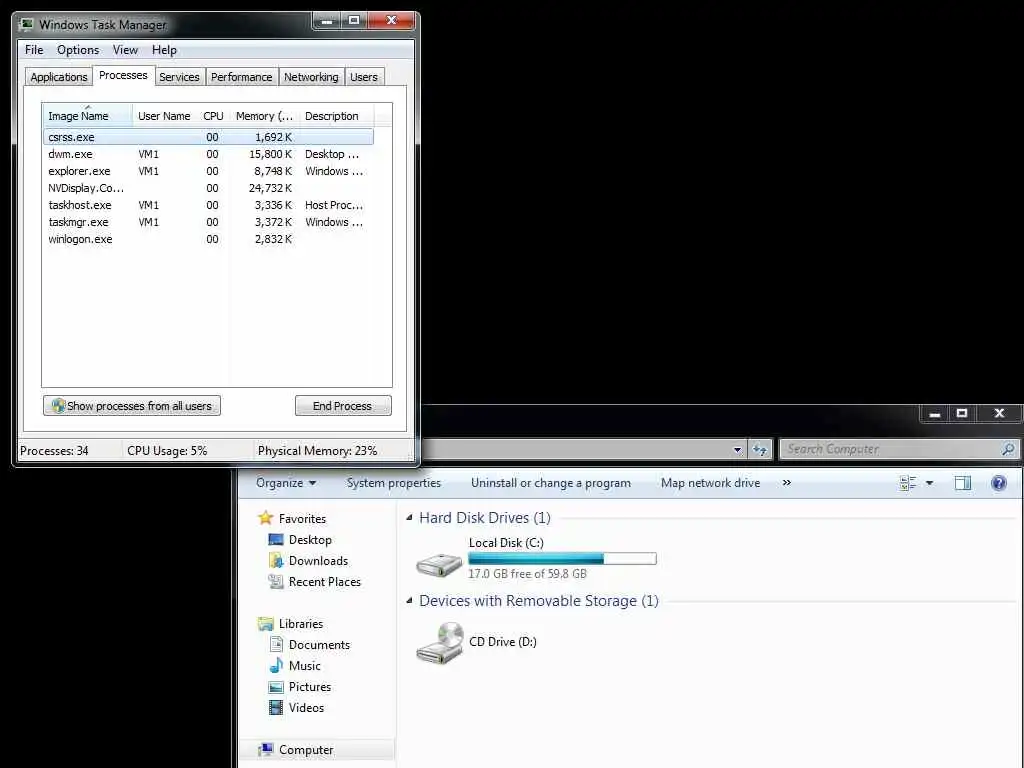
Task: Open the Options menu in Task Manager
Action: [78, 50]
